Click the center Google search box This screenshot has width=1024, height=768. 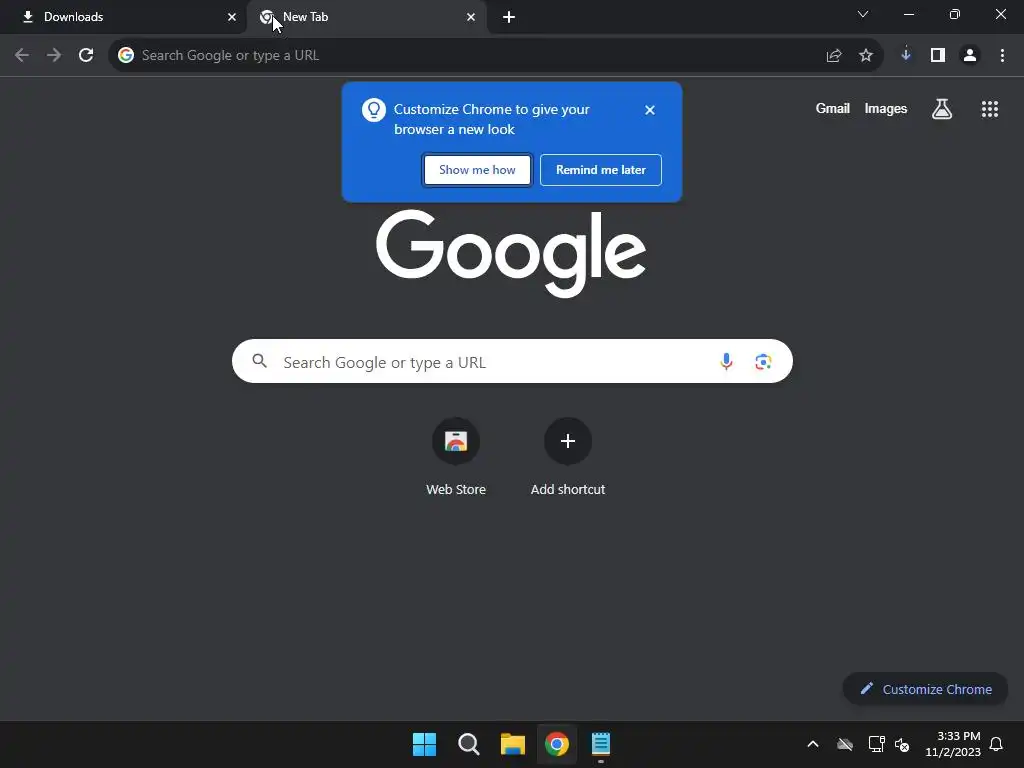(512, 361)
